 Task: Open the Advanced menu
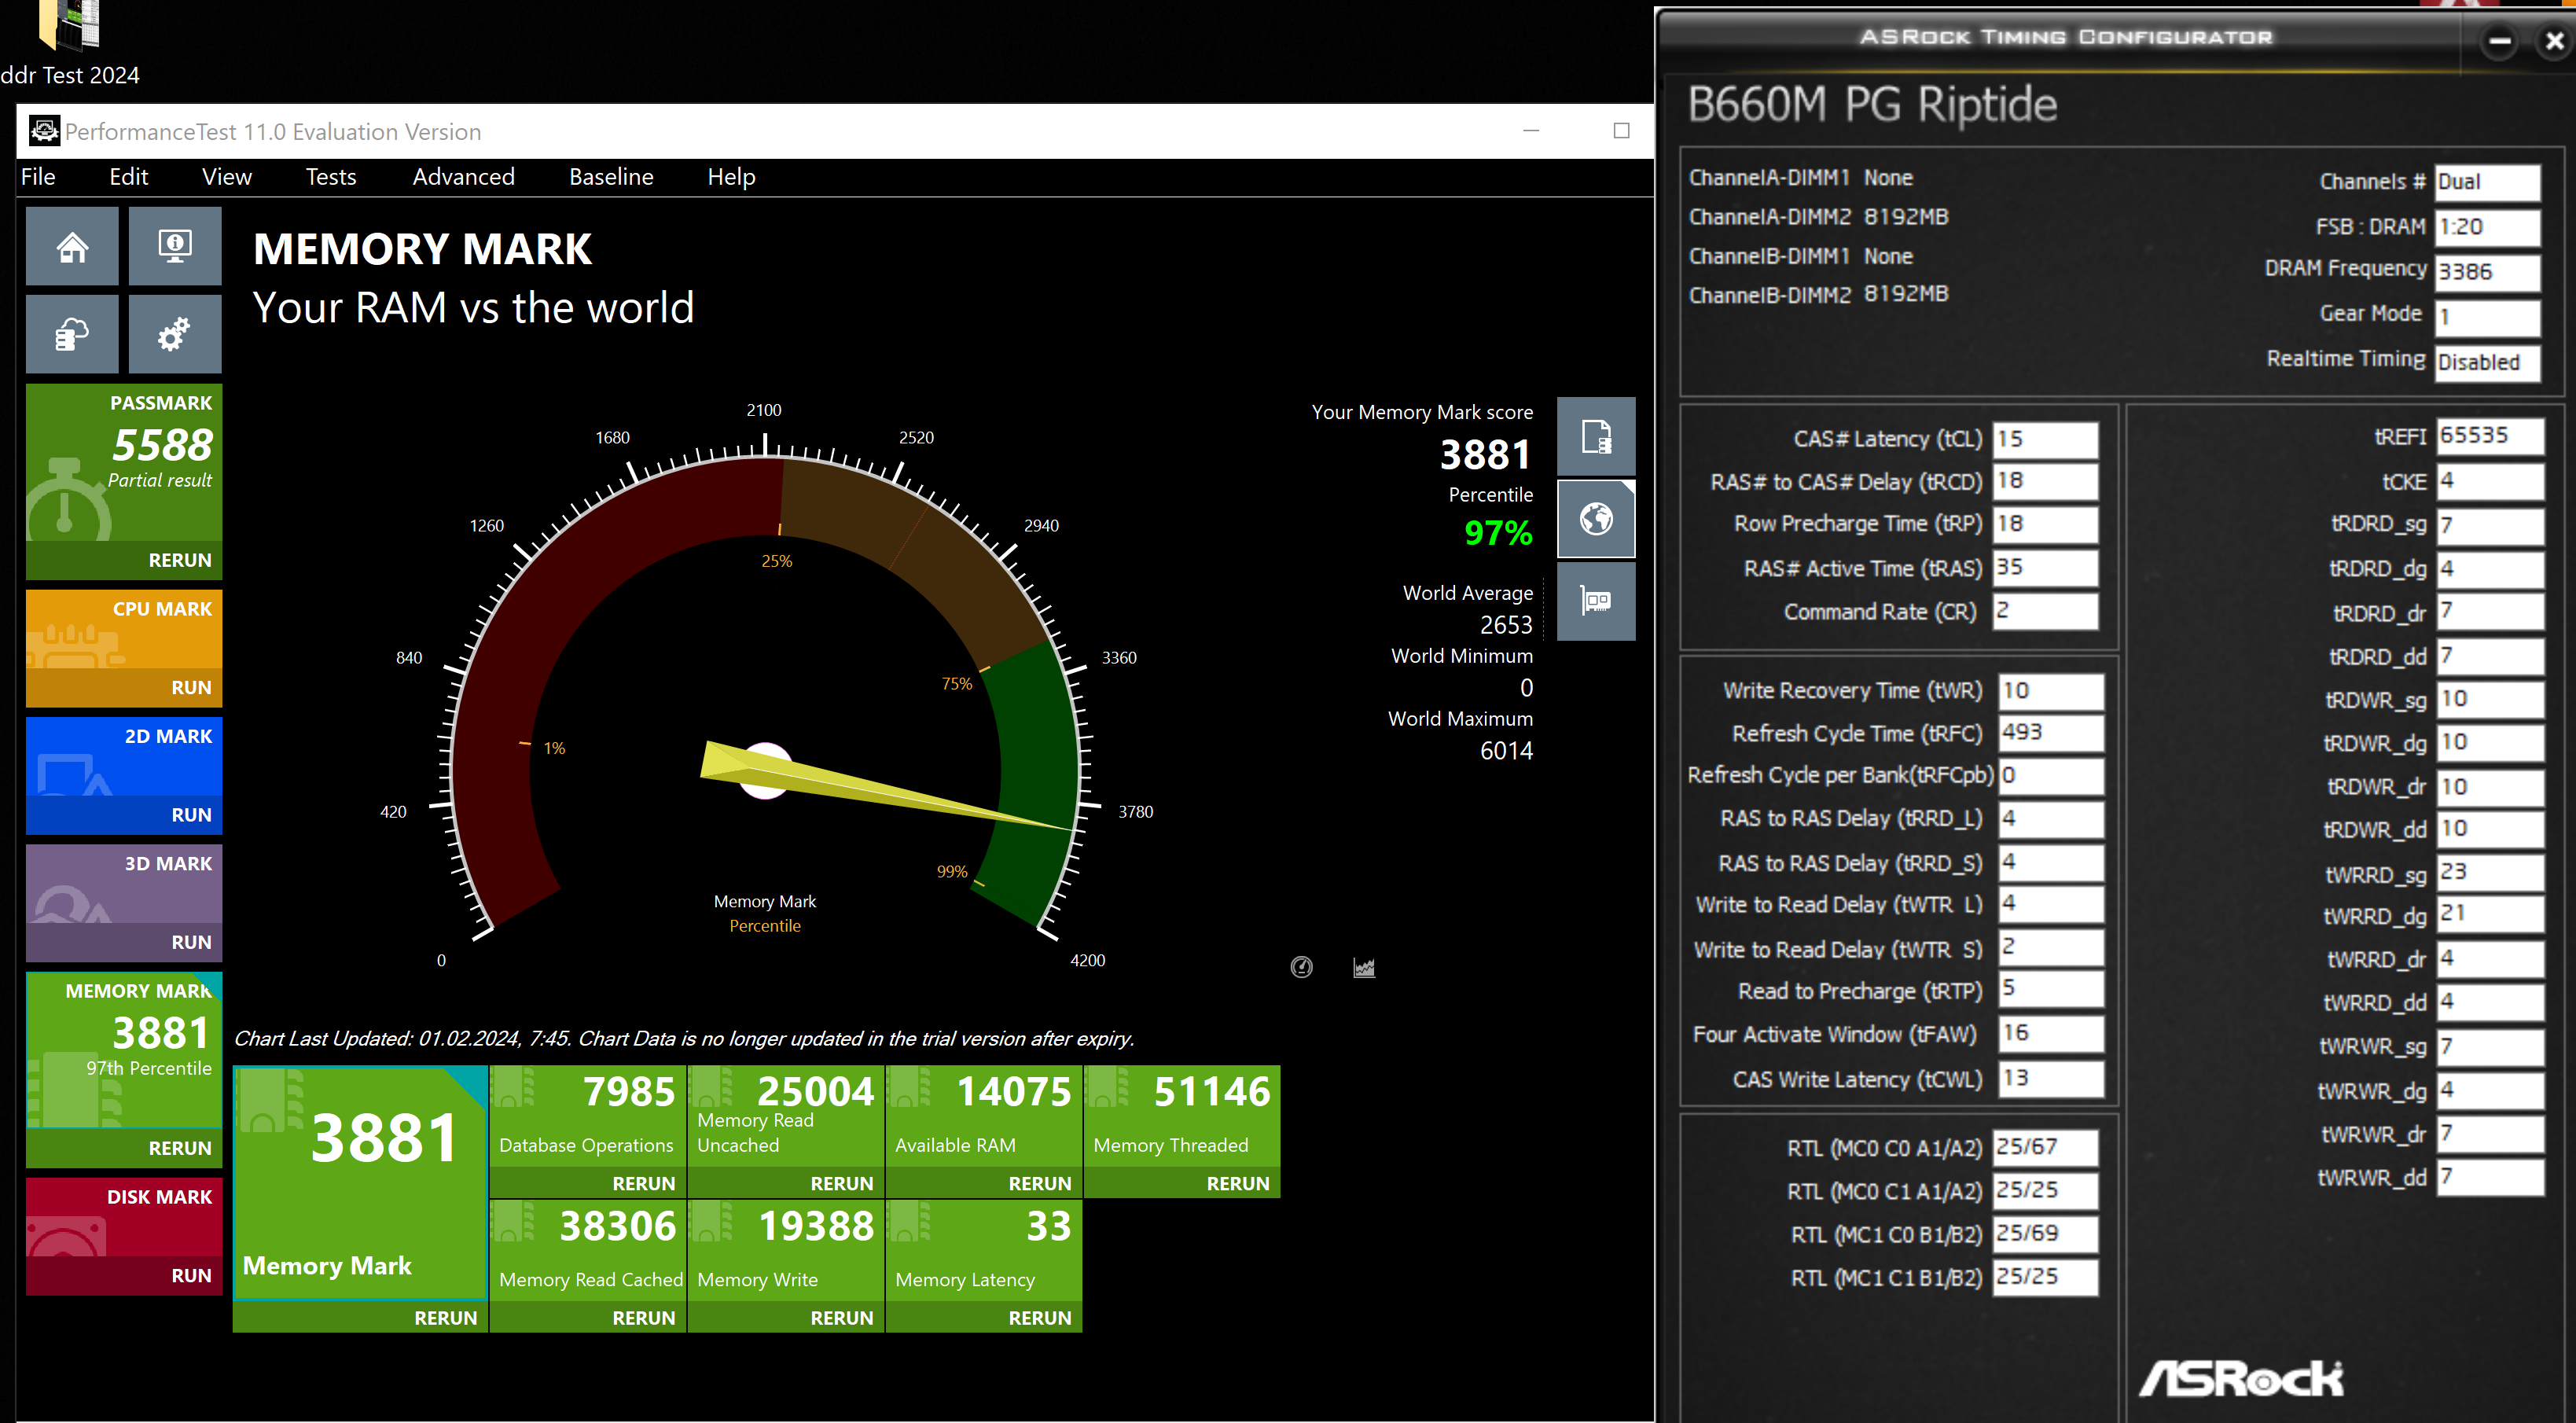463,177
